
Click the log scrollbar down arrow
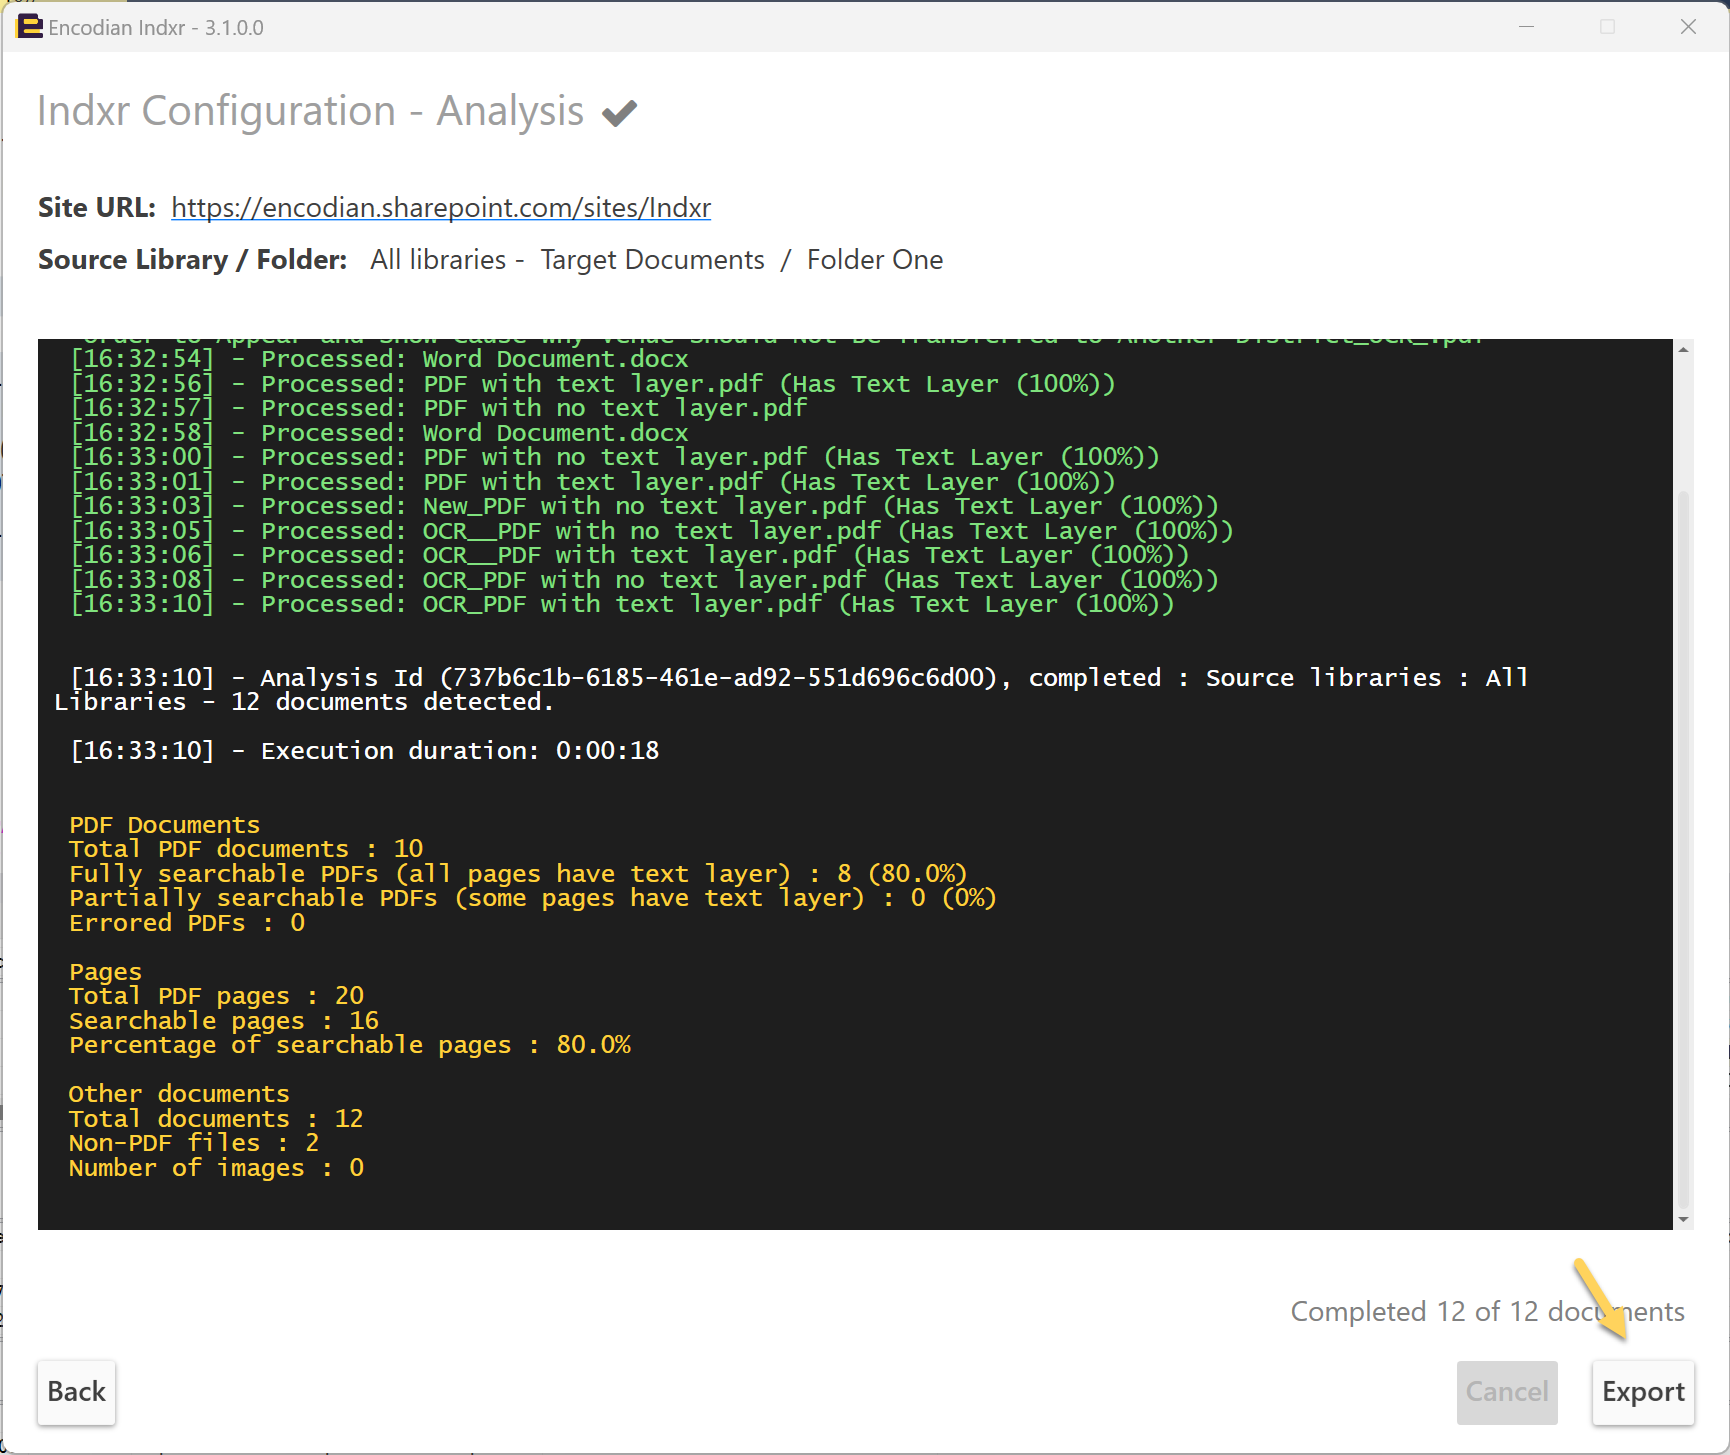pyautogui.click(x=1683, y=1219)
